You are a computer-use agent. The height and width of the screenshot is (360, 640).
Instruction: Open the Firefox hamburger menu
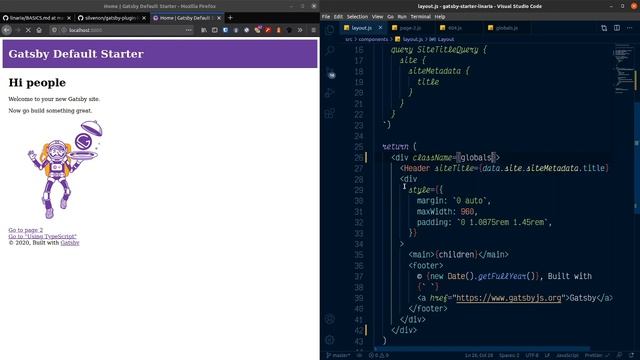tap(313, 30)
